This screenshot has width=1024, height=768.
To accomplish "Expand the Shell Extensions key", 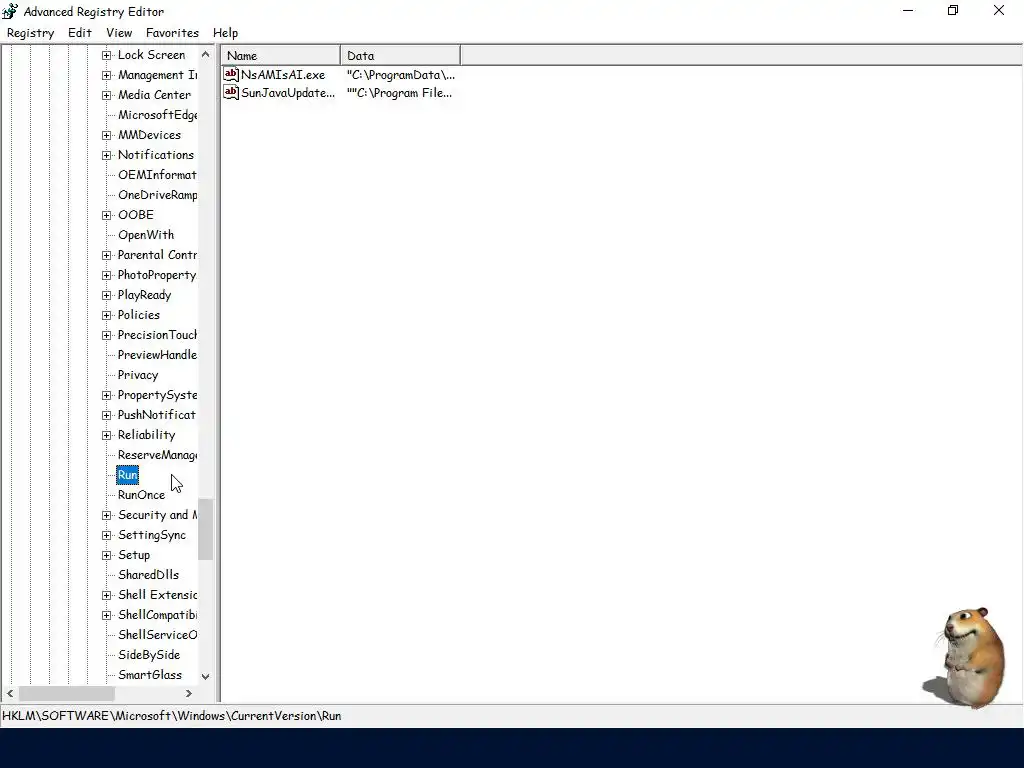I will click(x=106, y=596).
